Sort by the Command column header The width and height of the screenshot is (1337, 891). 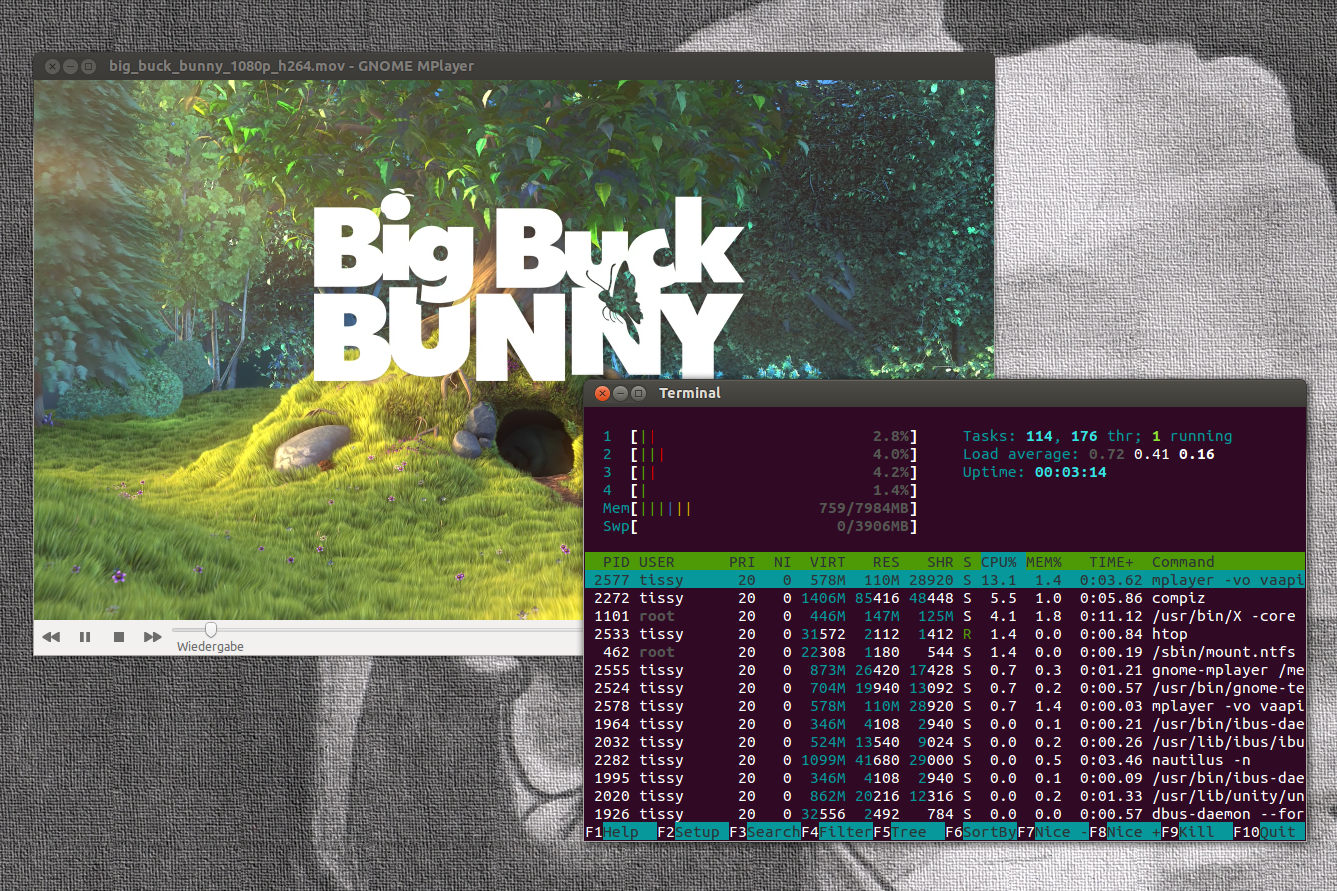(1183, 562)
